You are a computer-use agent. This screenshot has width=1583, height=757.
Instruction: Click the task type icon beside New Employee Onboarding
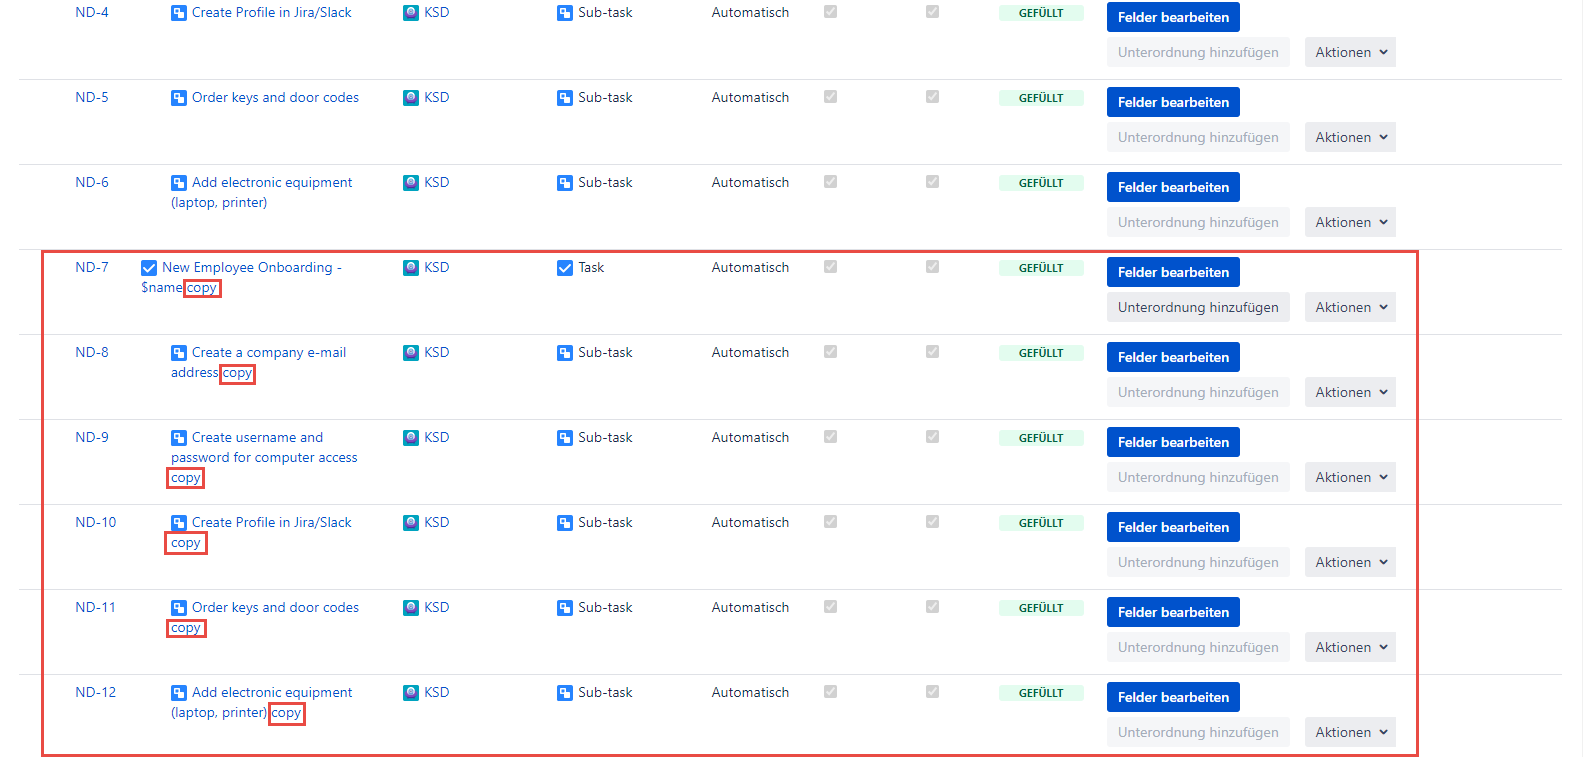(x=149, y=268)
